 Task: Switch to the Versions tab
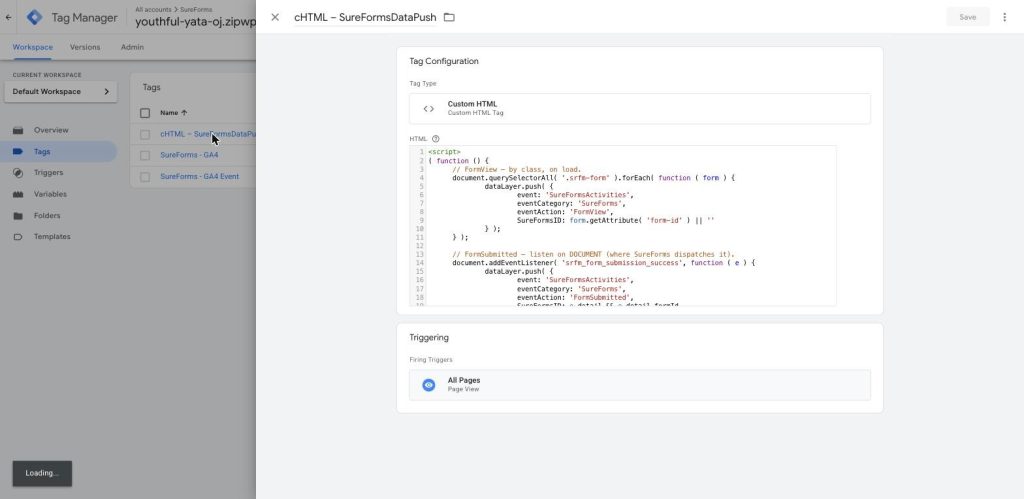(x=85, y=48)
